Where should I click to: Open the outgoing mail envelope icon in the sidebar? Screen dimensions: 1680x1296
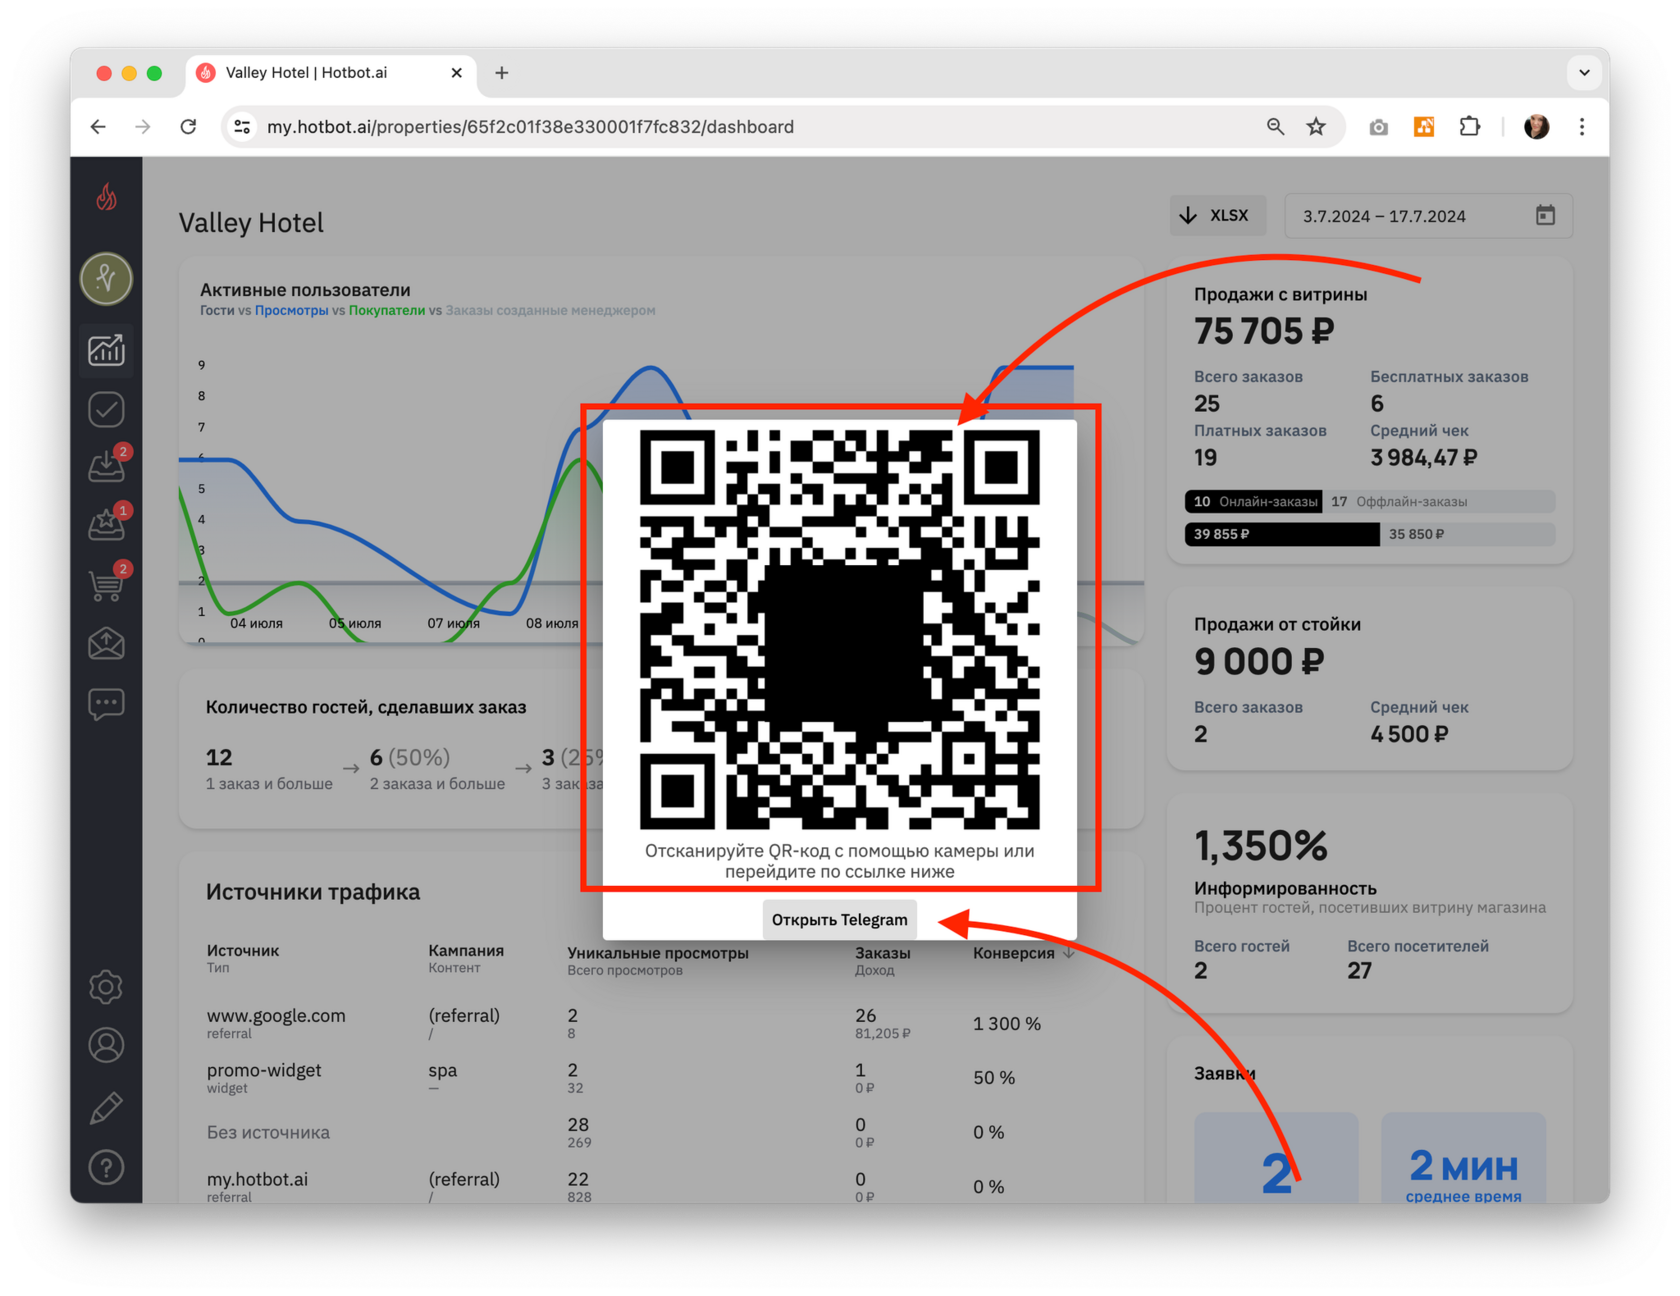[106, 643]
